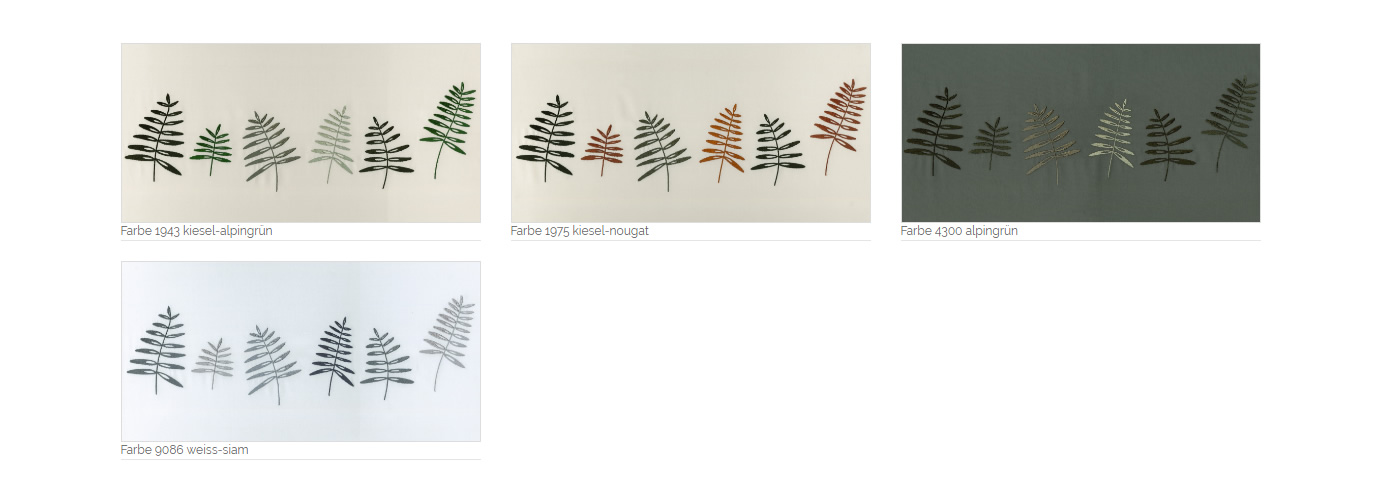Click the beige fern on the alpingrün swatch
The image size is (1400, 500).
coord(1051,145)
